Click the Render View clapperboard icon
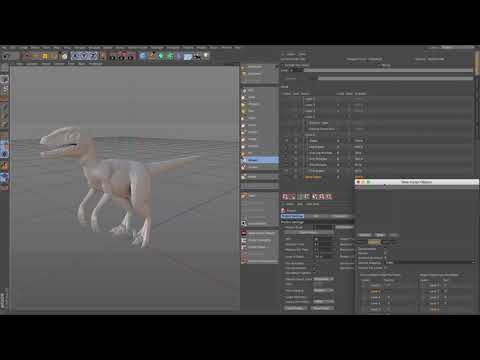480x360 pixels. [113, 56]
